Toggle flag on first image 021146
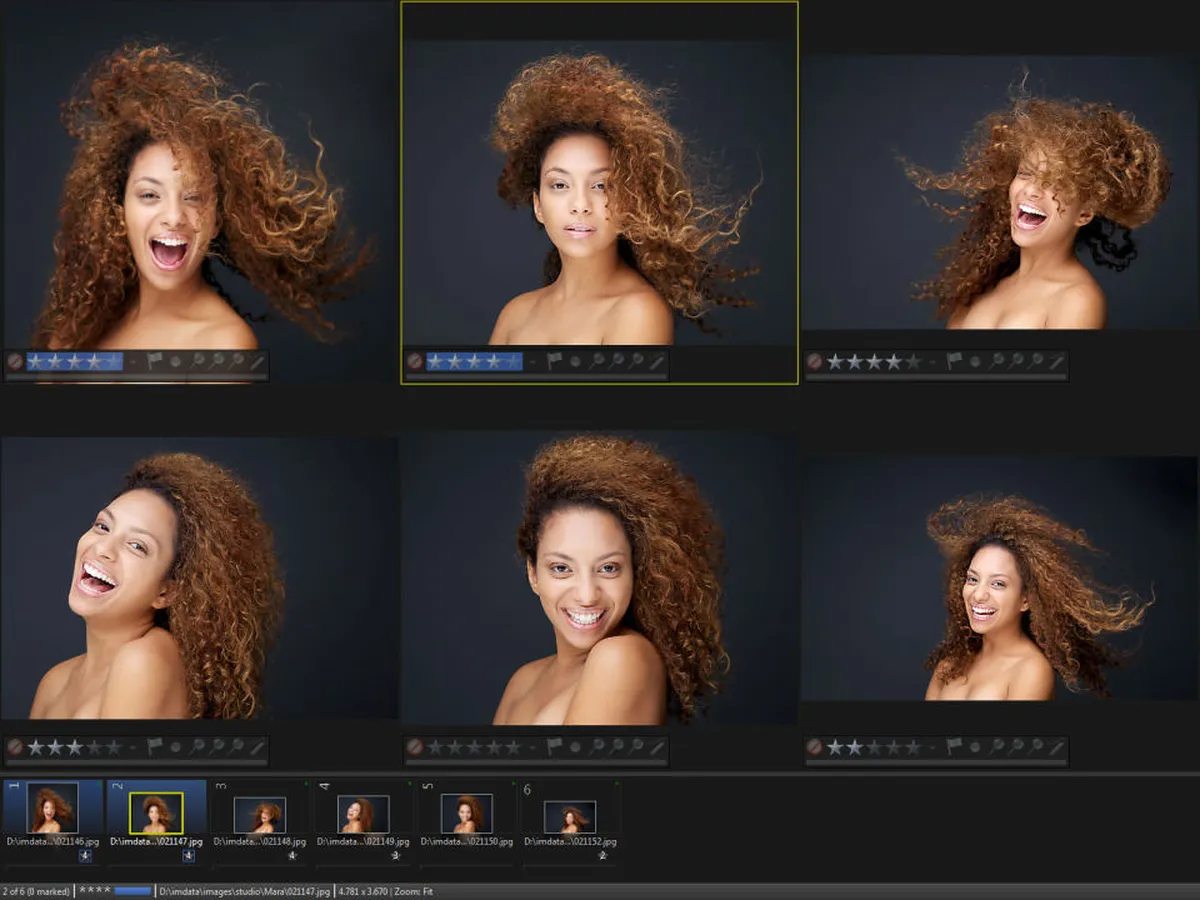This screenshot has width=1200, height=900. click(x=155, y=361)
